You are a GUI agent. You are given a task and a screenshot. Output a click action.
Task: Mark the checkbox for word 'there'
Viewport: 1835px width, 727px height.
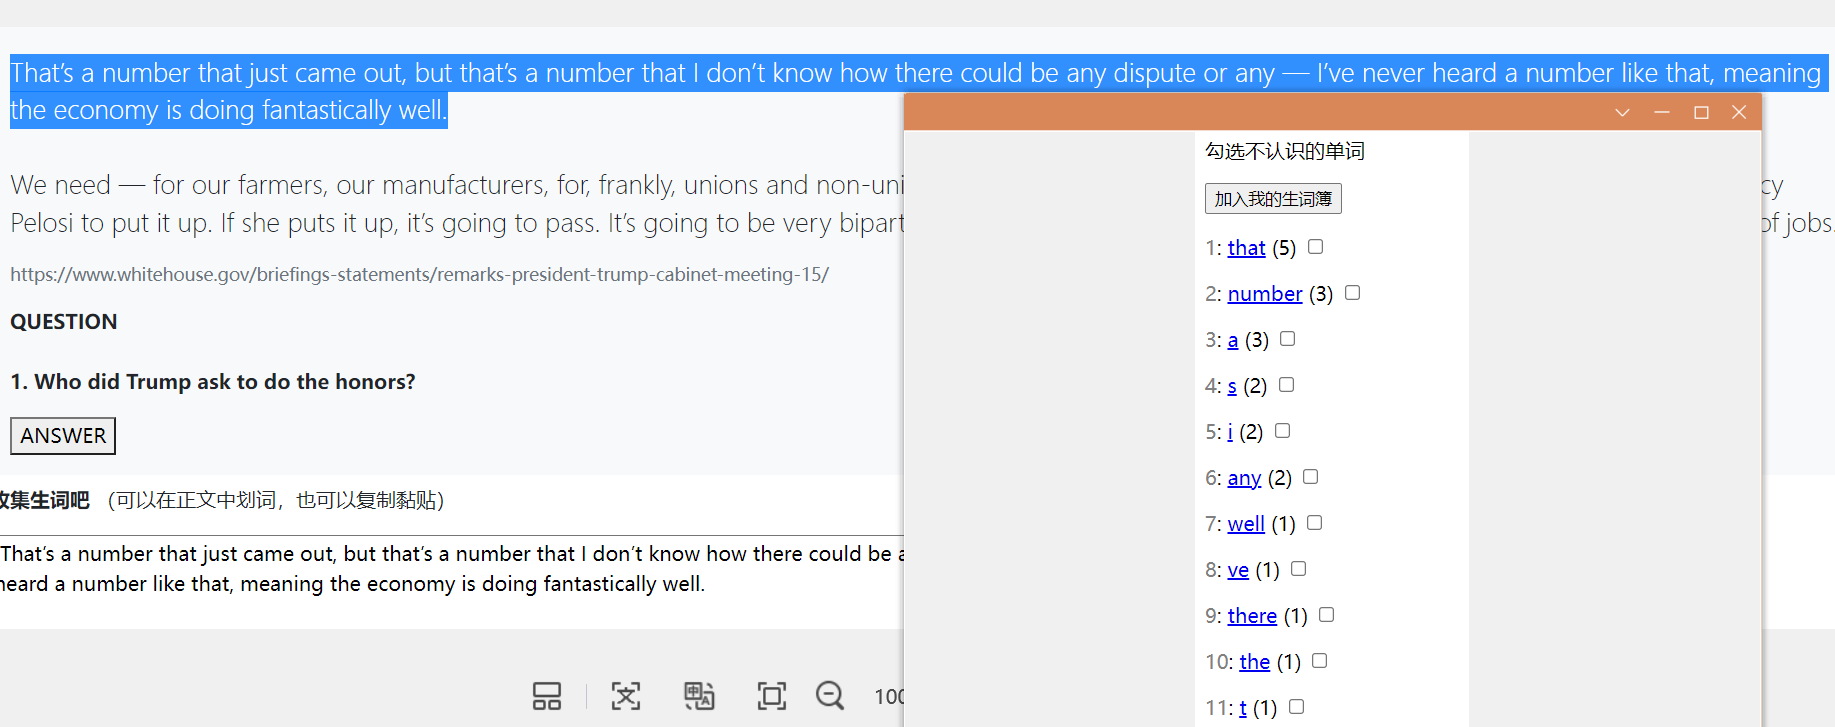(x=1327, y=615)
